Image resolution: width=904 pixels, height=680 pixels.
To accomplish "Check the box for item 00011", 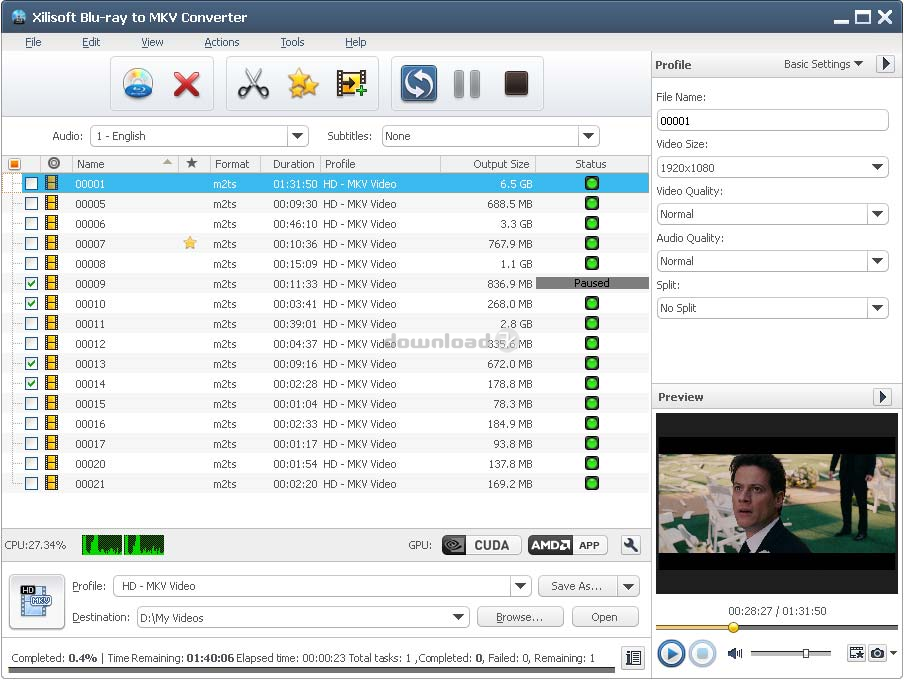I will [x=32, y=324].
